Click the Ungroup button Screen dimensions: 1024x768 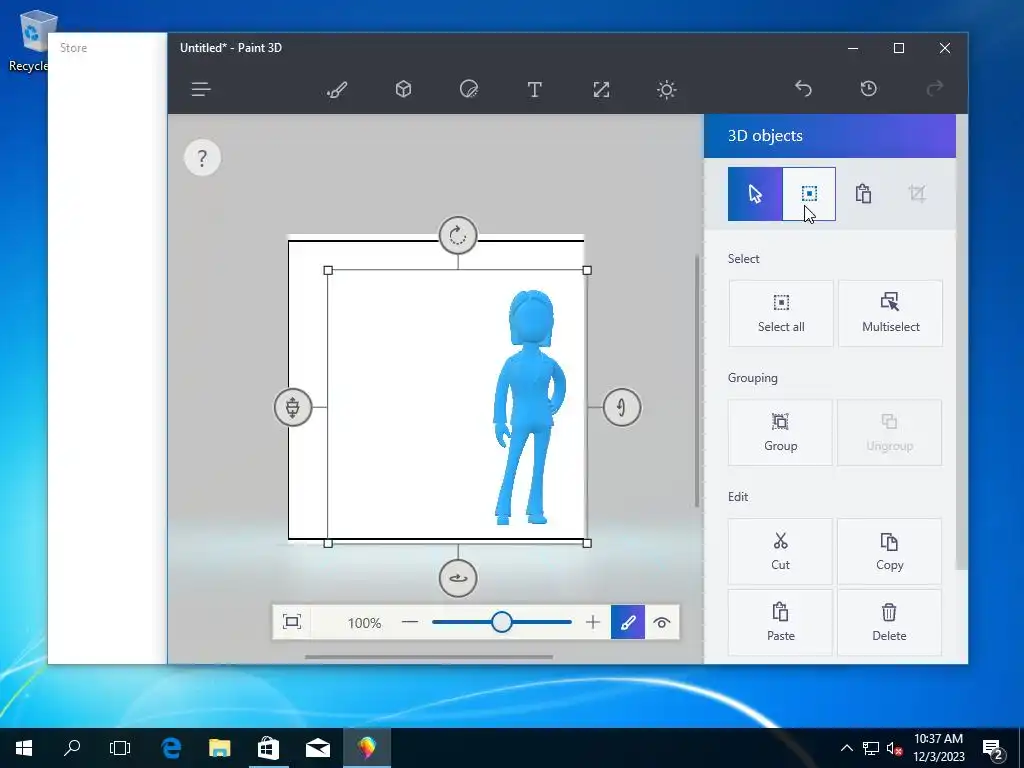[x=889, y=432]
